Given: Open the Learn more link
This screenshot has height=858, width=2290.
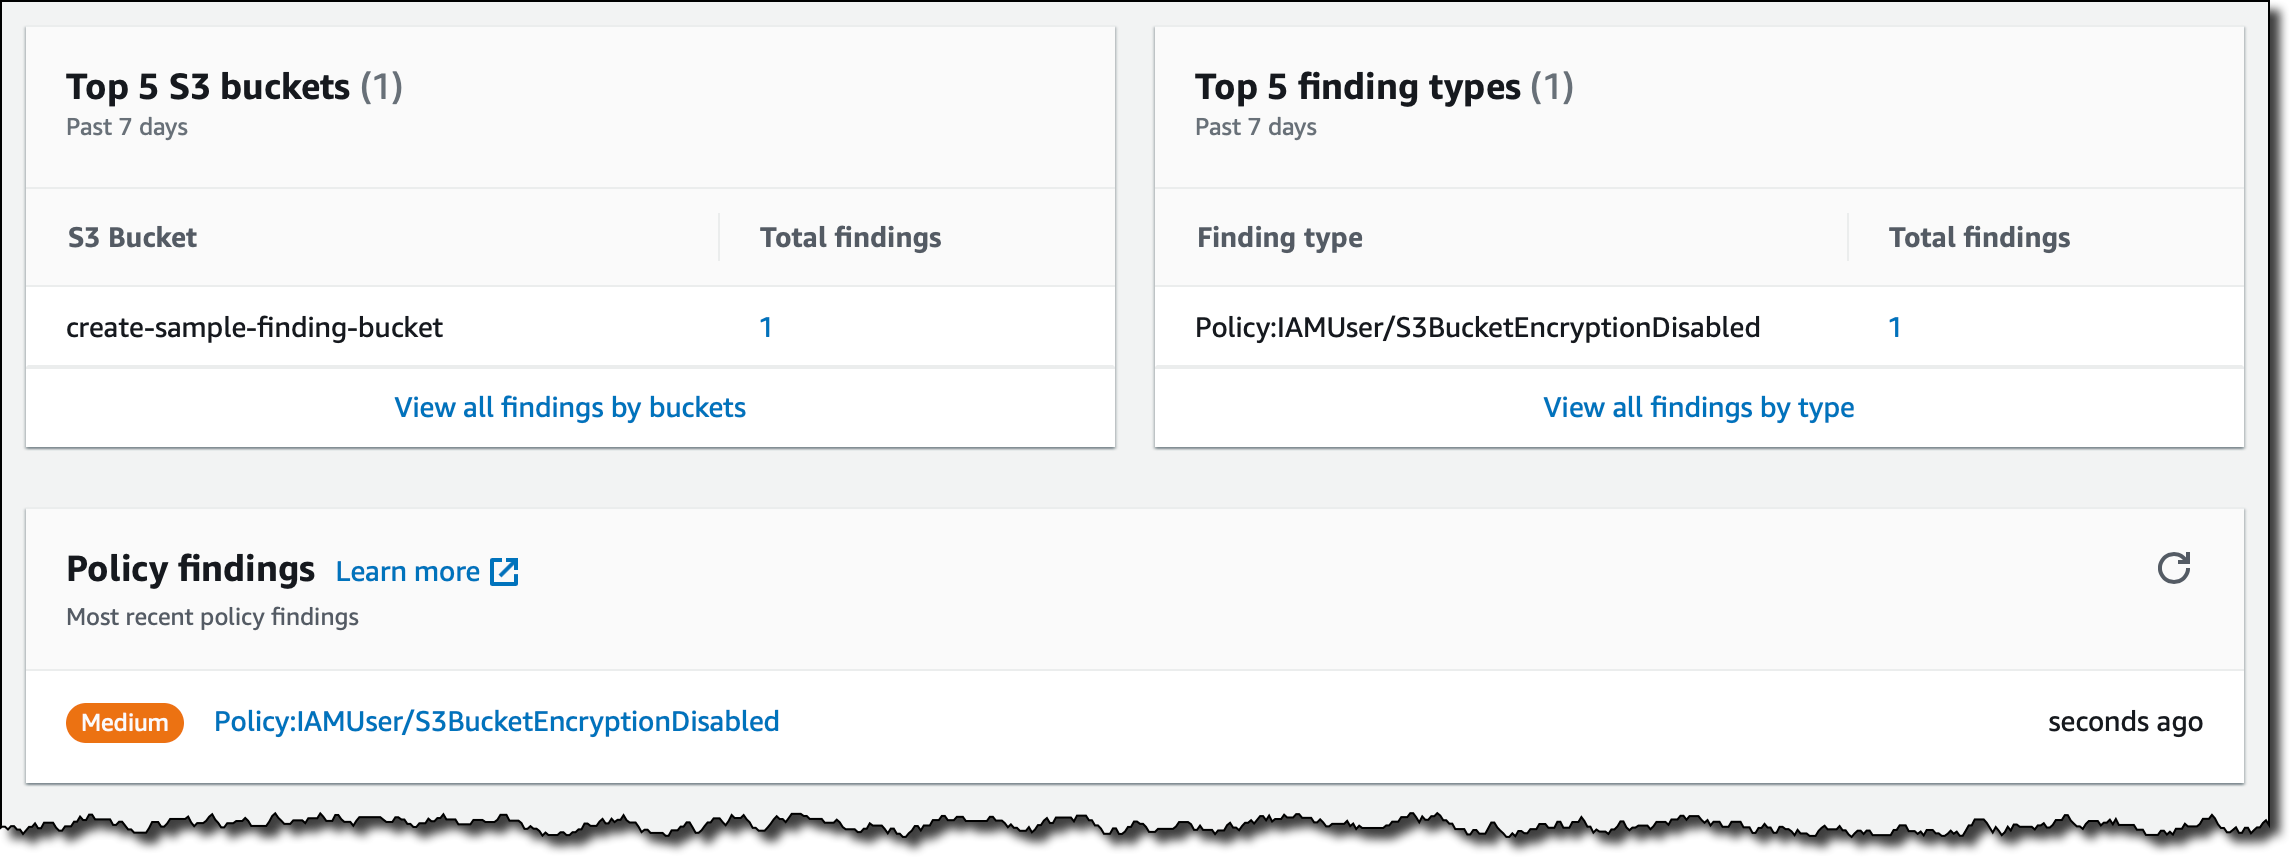Looking at the screenshot, I should point(408,571).
